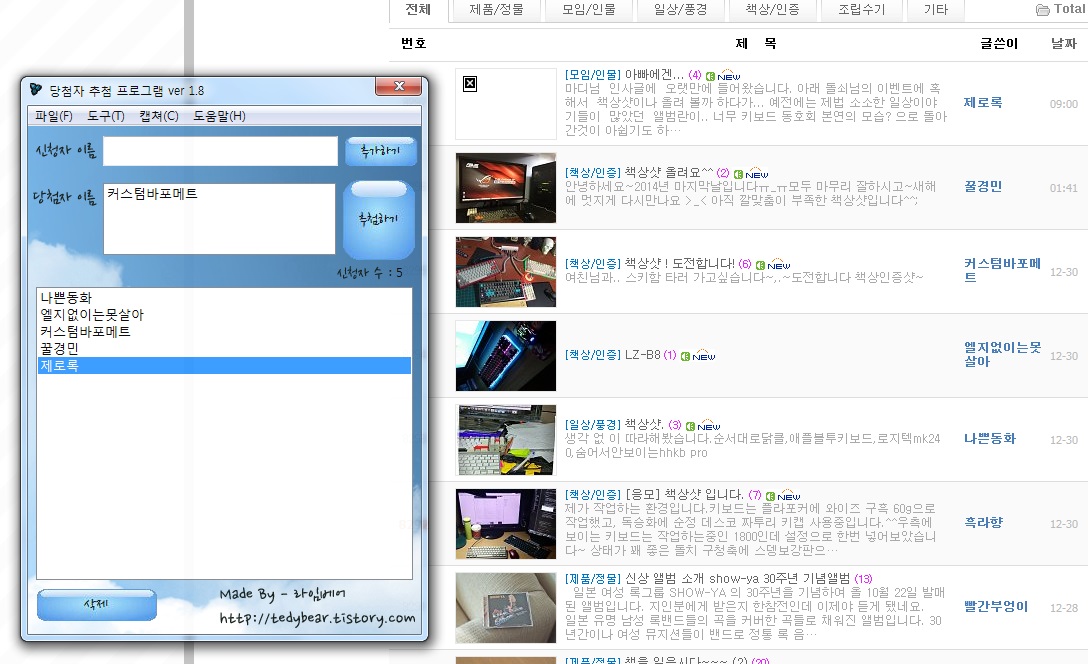Open the 책상샷 올려요^^ post
The width and height of the screenshot is (1088, 664).
pos(668,172)
